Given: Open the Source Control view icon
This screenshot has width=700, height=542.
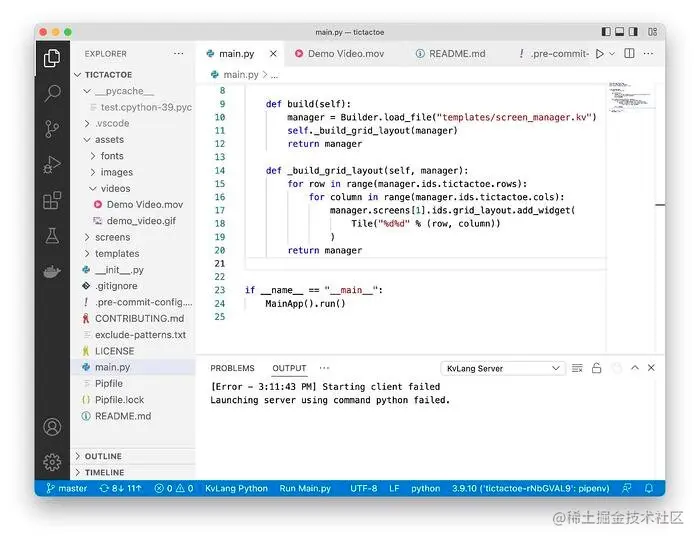Looking at the screenshot, I should point(52,129).
